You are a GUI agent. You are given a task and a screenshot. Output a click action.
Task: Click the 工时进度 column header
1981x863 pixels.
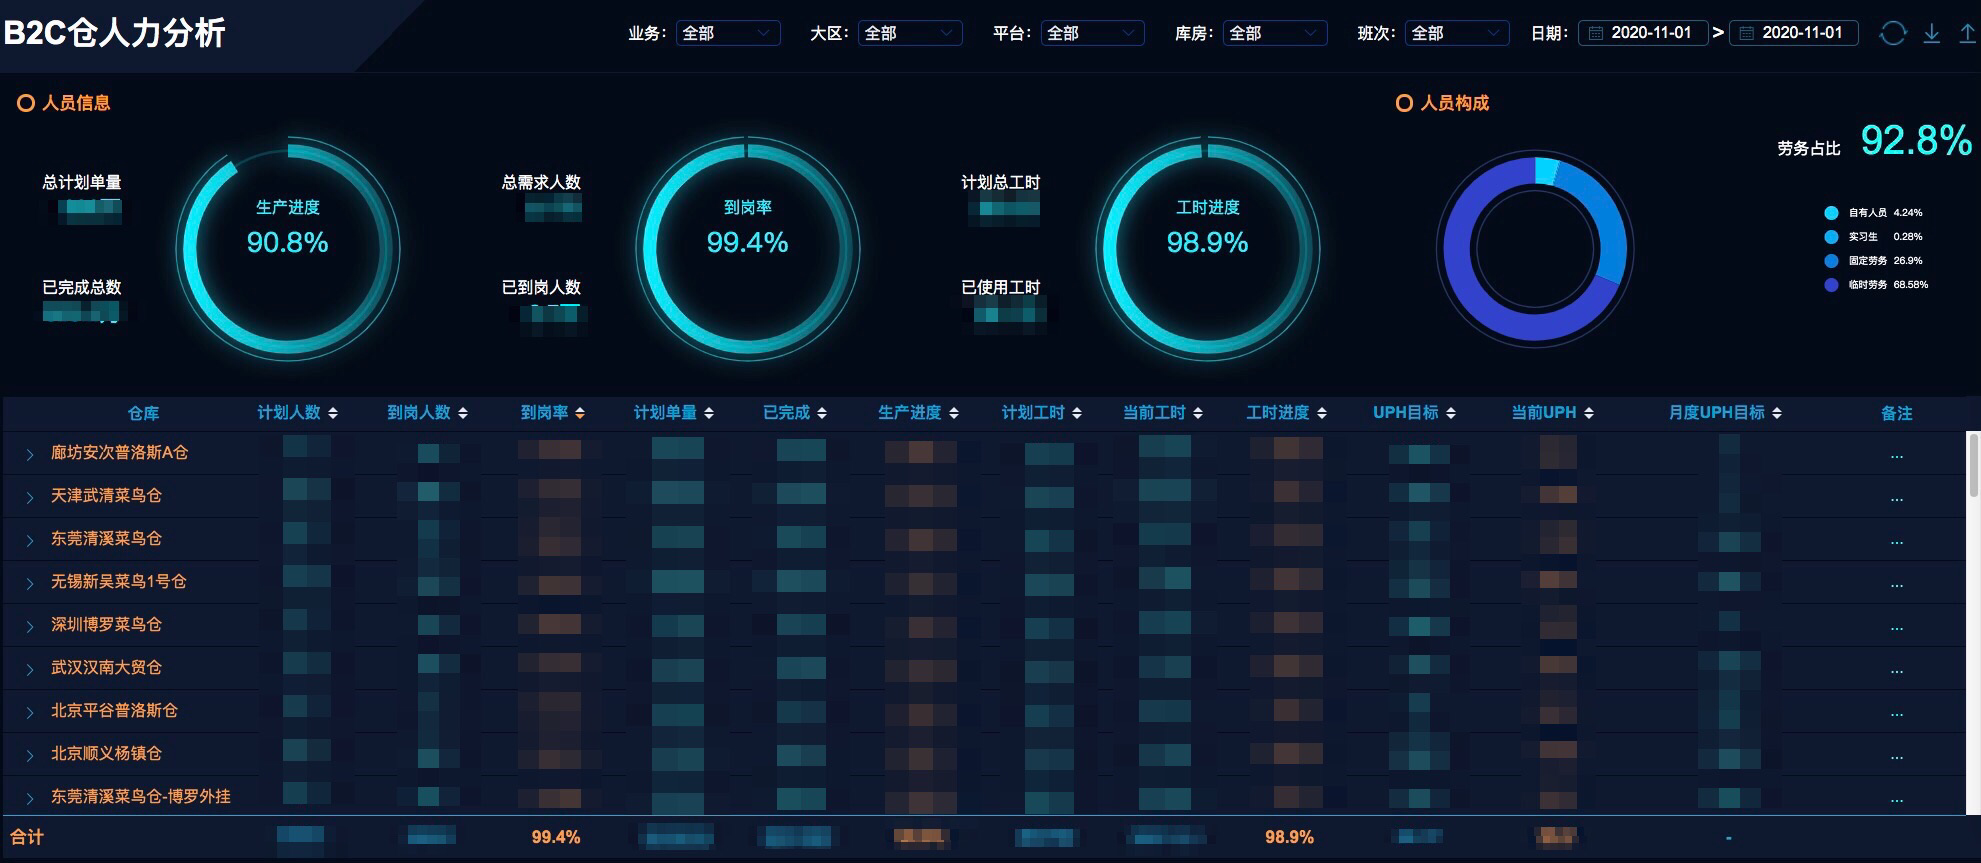pos(1277,413)
